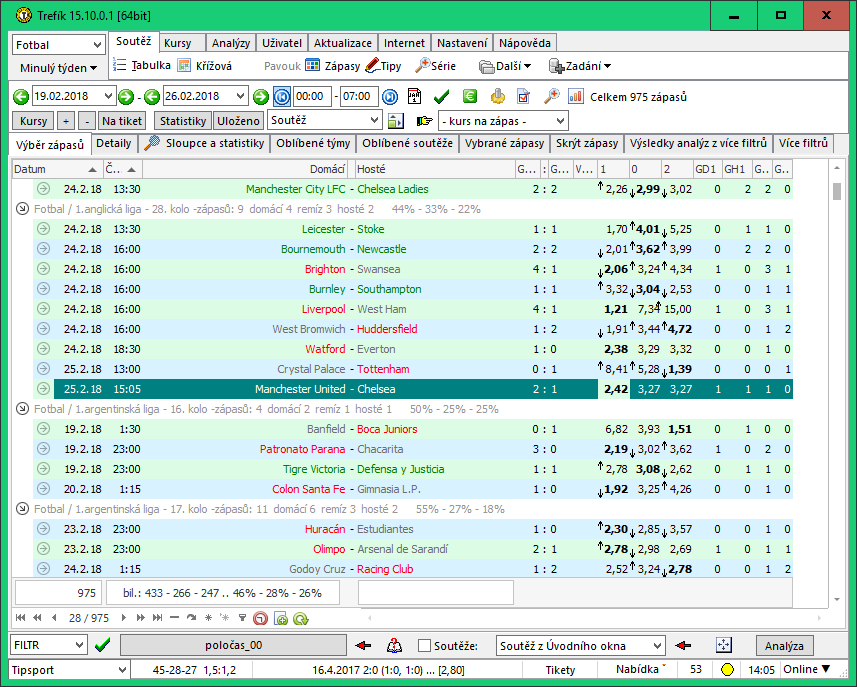857x687 pixels.
Task: Click the magnifier search icon in the date toolbar
Action: tap(551, 96)
